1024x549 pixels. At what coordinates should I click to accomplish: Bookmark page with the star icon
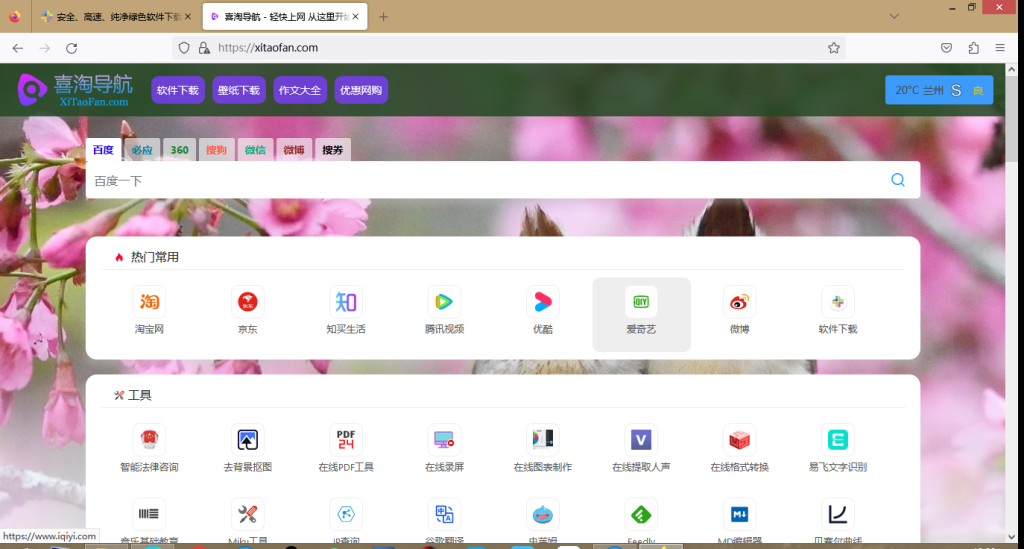[x=833, y=48]
